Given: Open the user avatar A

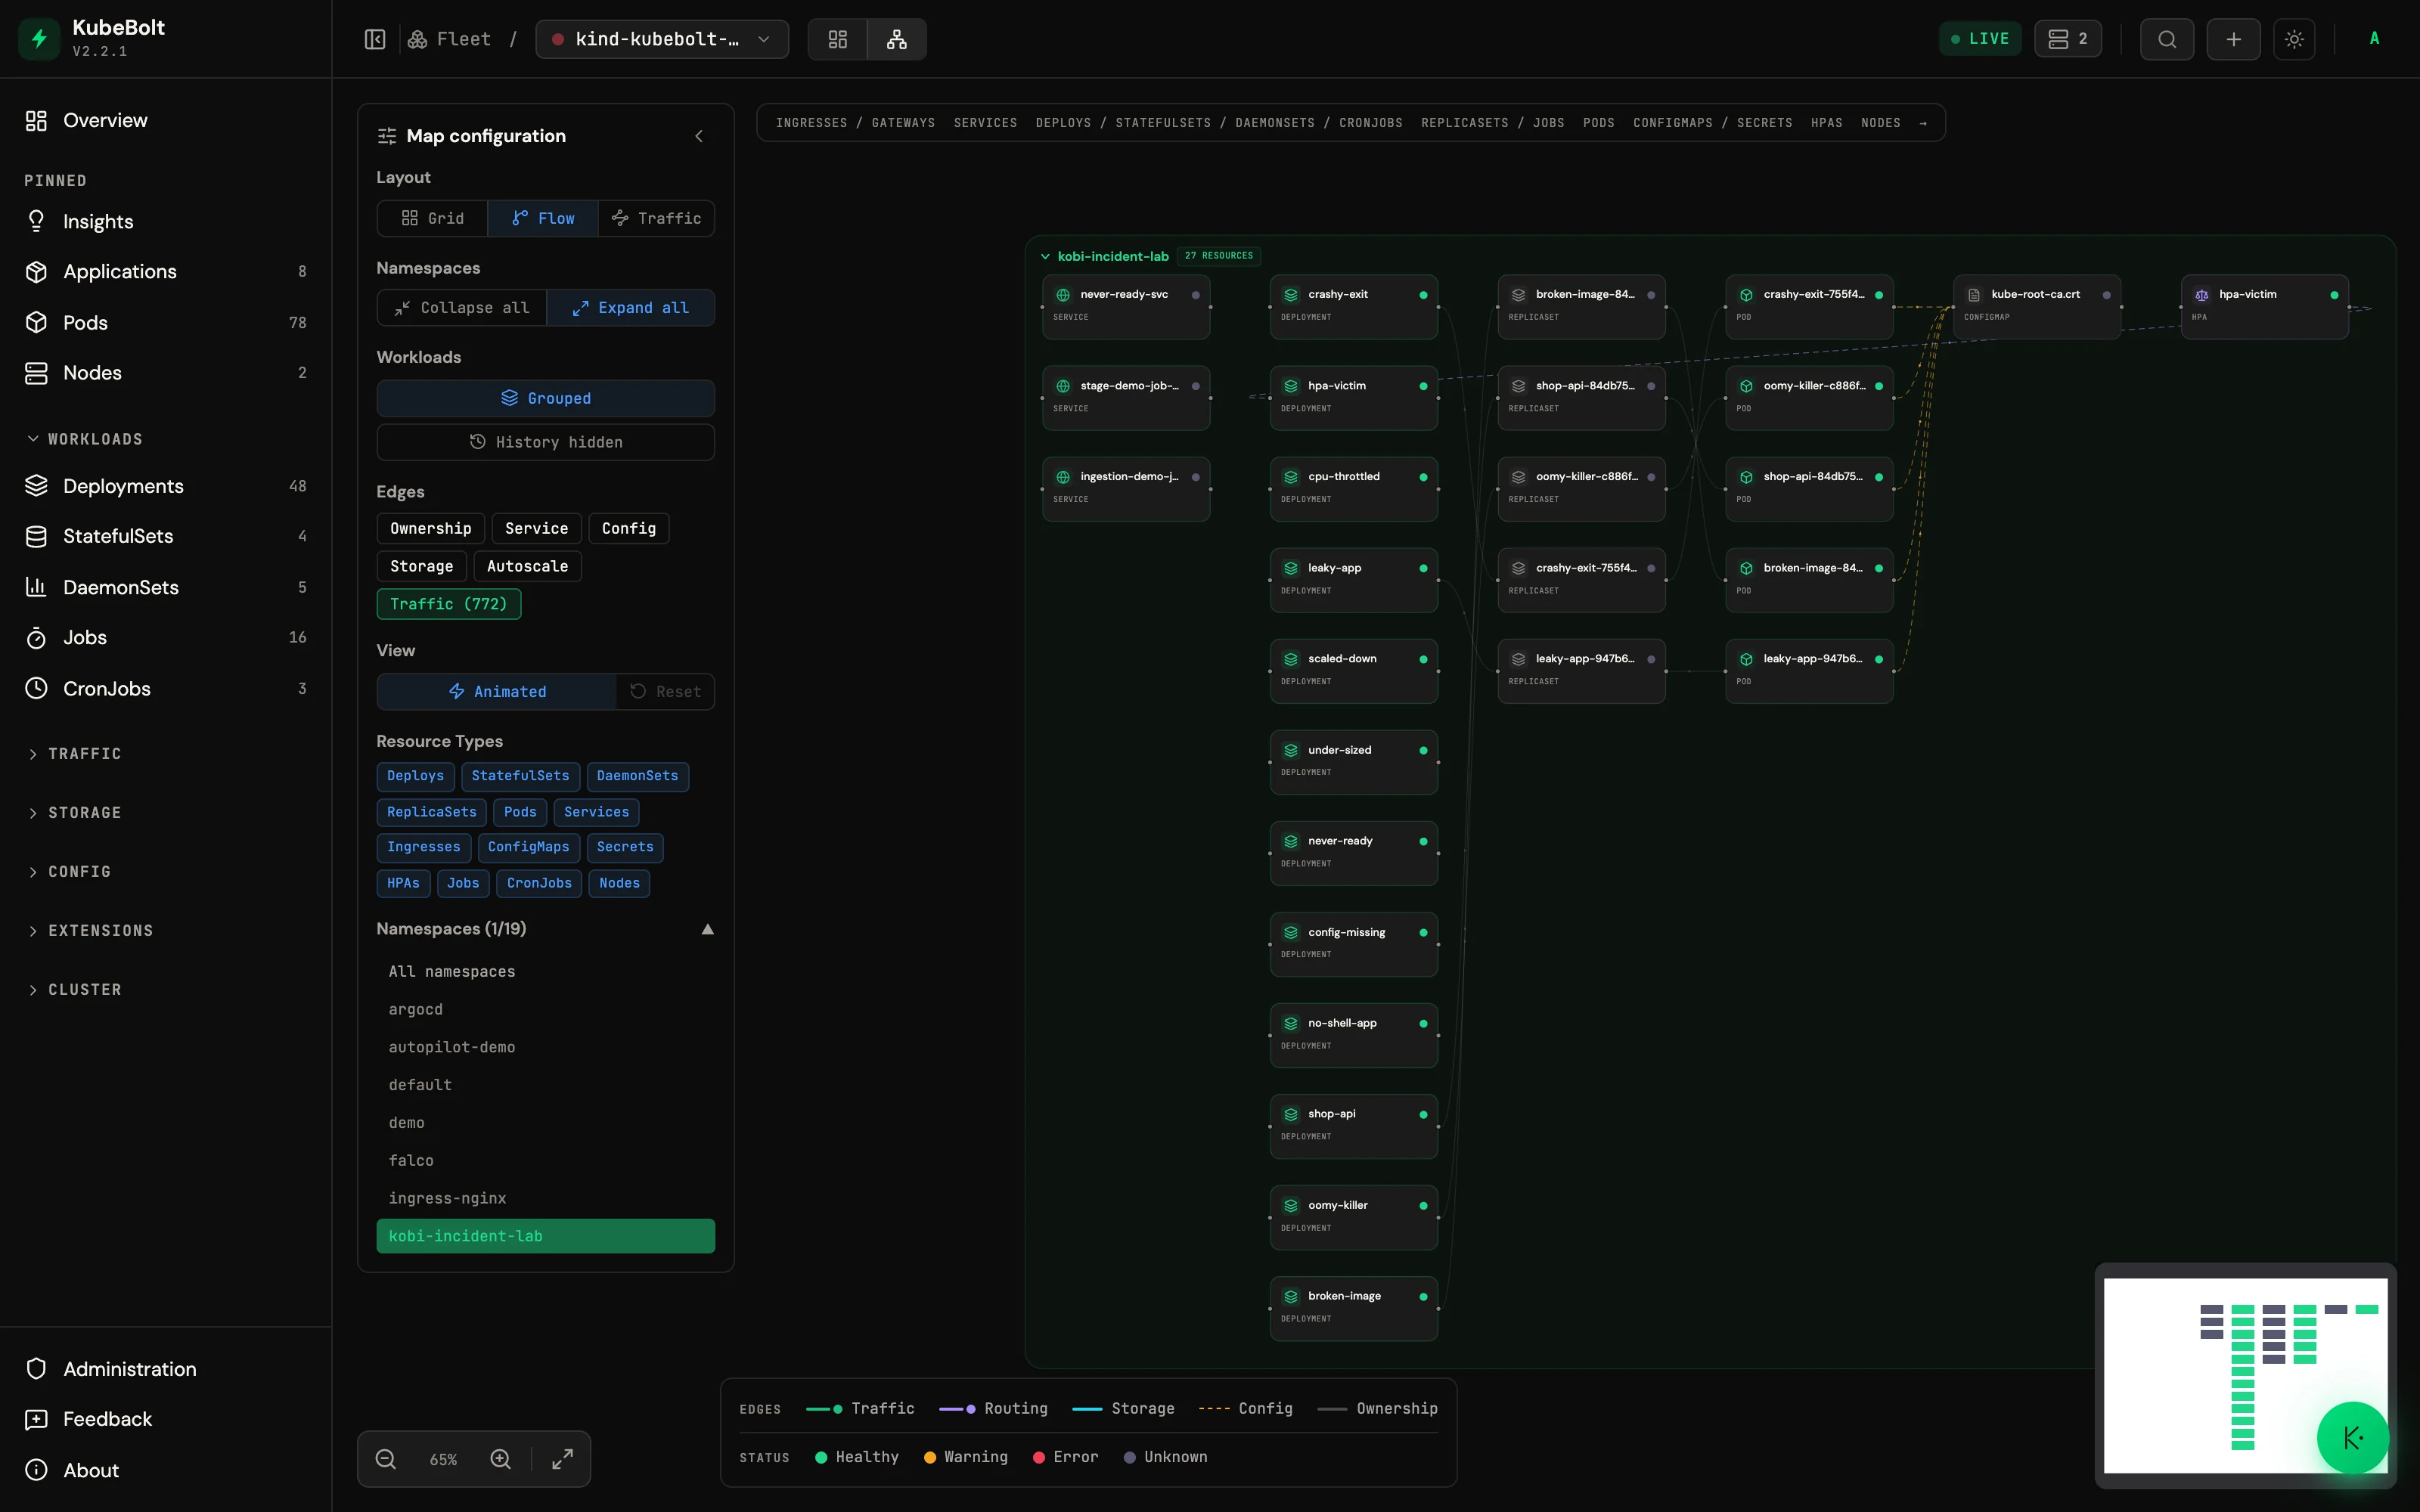Looking at the screenshot, I should pos(2374,39).
